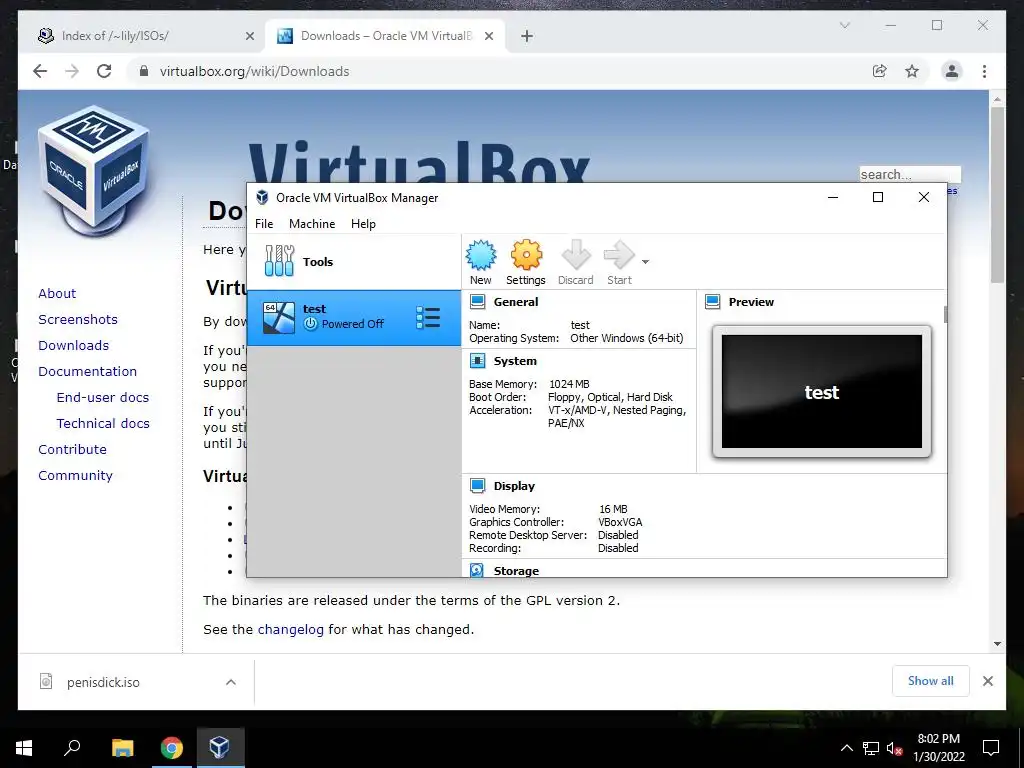Close the Chrome downloads bar
This screenshot has height=768, width=1024.
[x=987, y=681]
